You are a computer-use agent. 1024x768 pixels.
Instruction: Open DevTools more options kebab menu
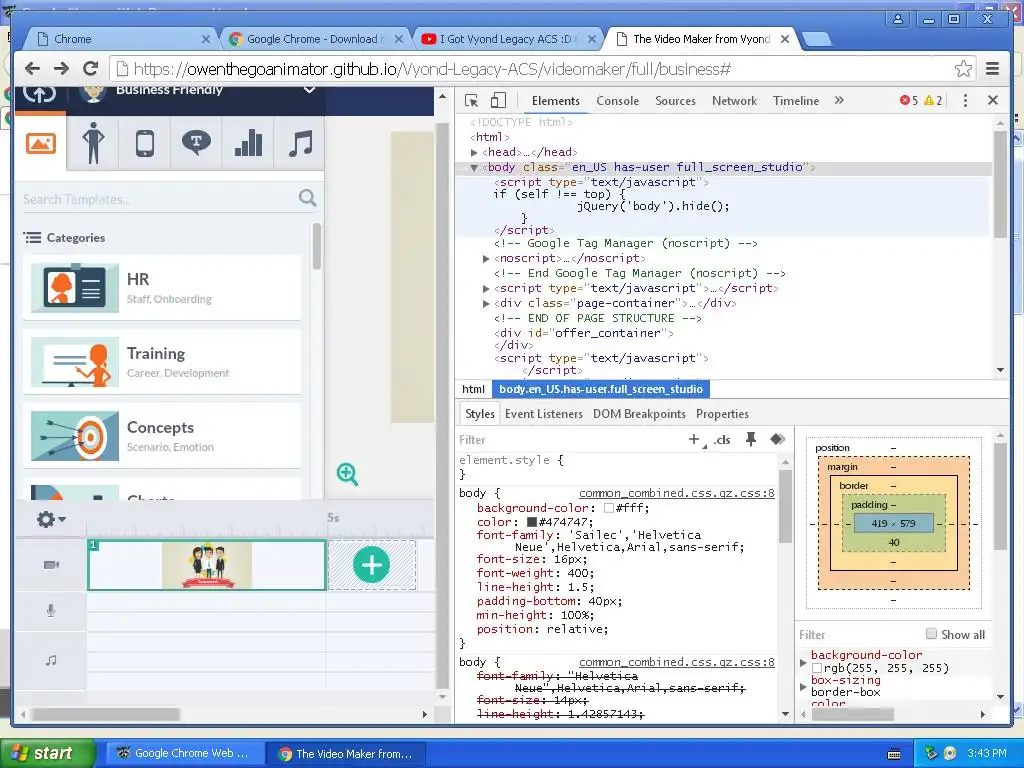965,101
